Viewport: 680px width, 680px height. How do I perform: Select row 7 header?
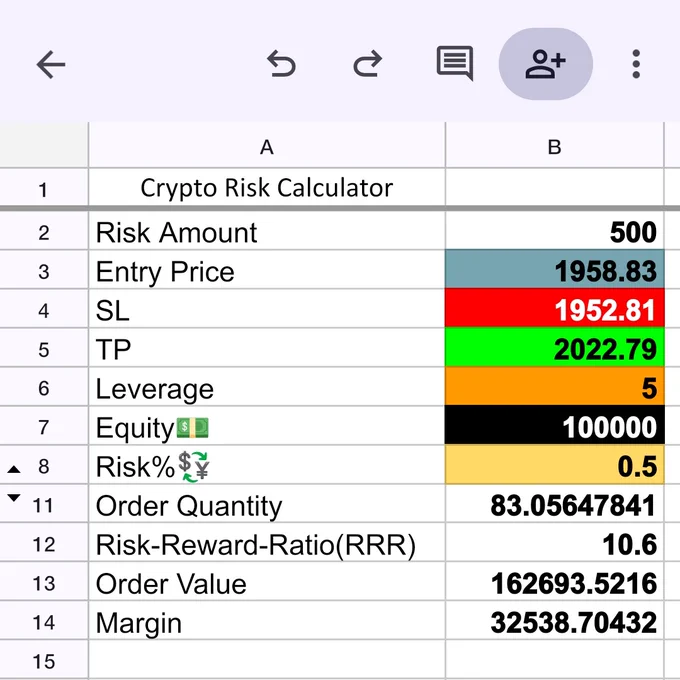pos(44,426)
